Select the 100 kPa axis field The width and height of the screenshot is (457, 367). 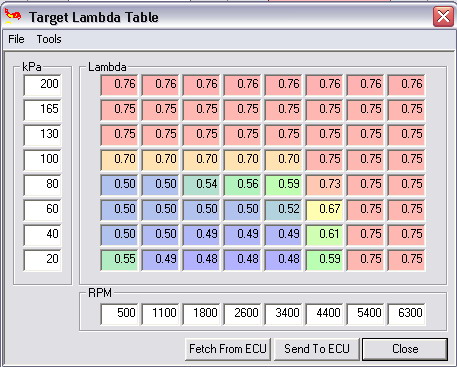pyautogui.click(x=43, y=160)
